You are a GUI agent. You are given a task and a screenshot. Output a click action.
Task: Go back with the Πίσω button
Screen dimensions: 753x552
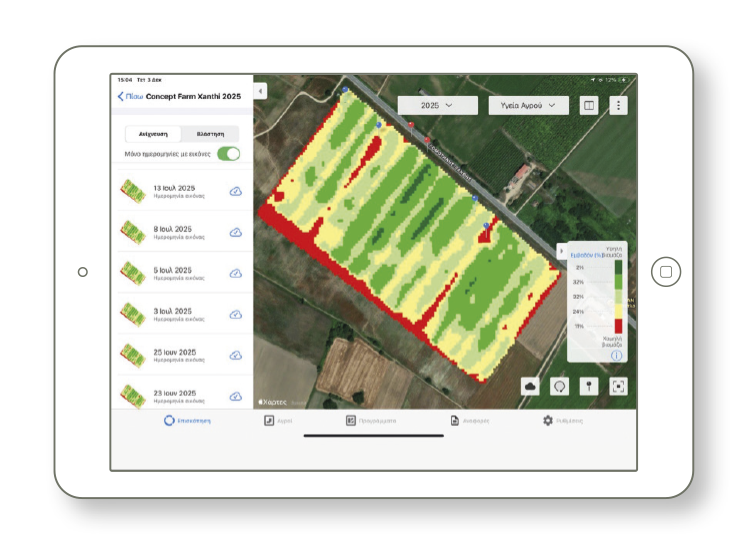(x=130, y=97)
